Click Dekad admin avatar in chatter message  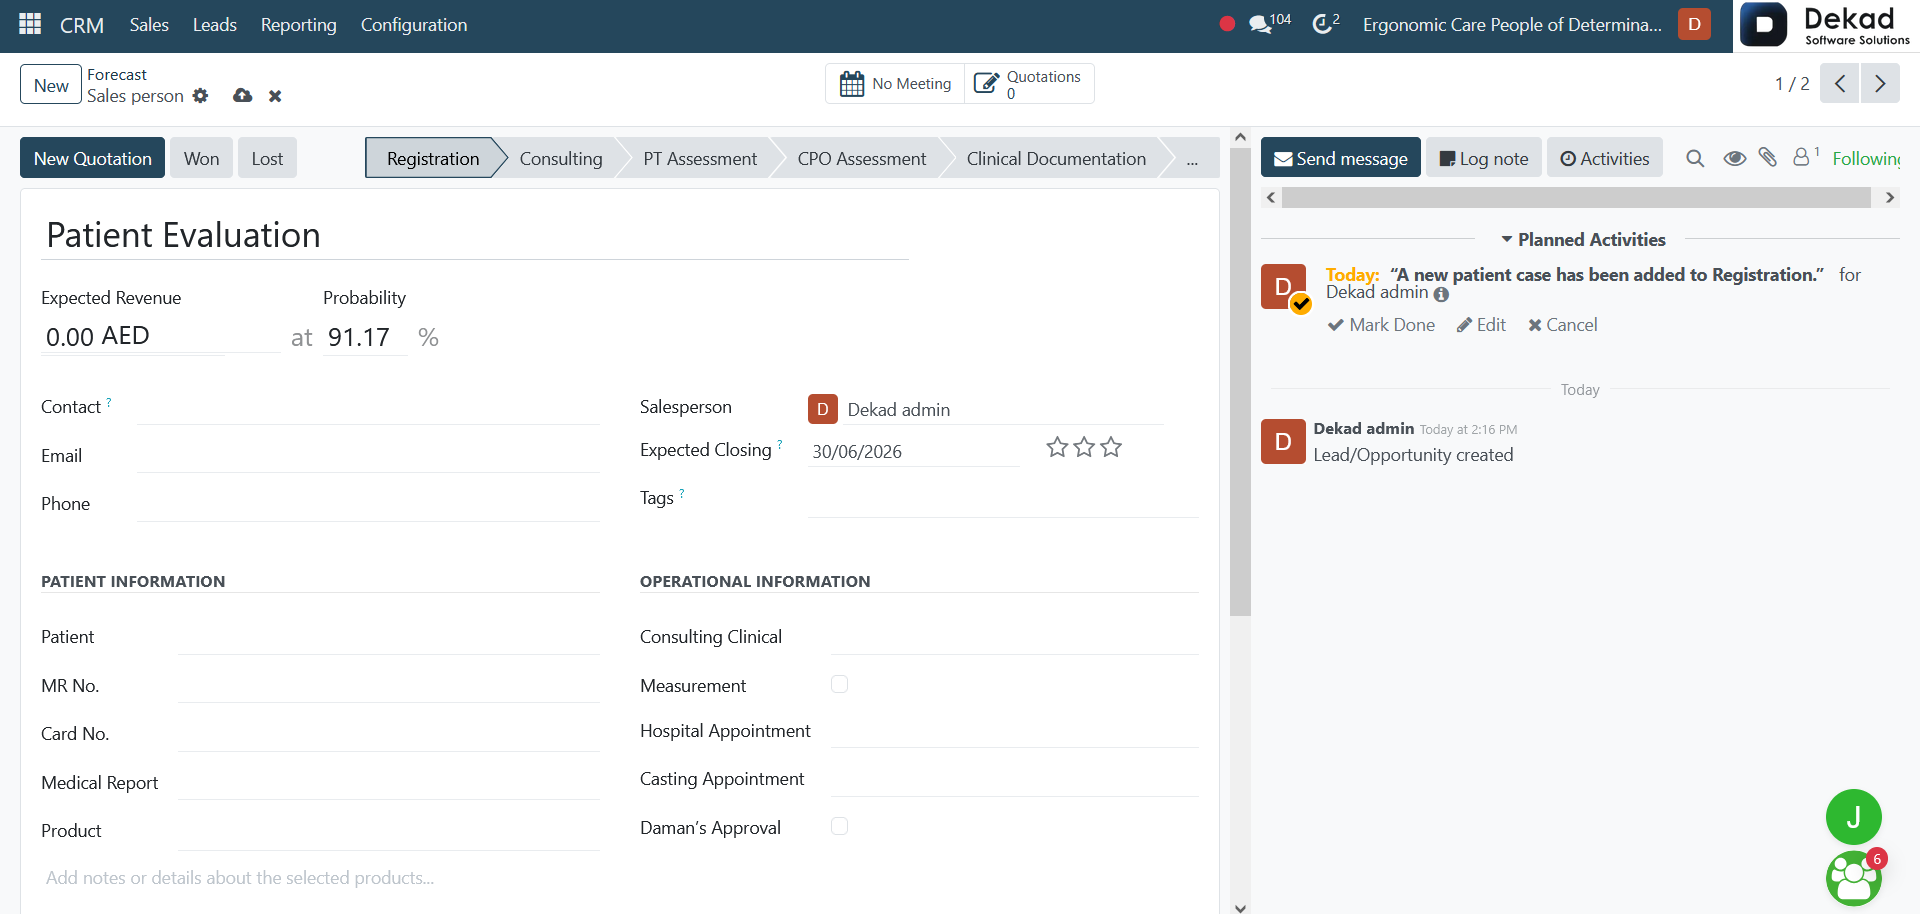click(x=1283, y=441)
